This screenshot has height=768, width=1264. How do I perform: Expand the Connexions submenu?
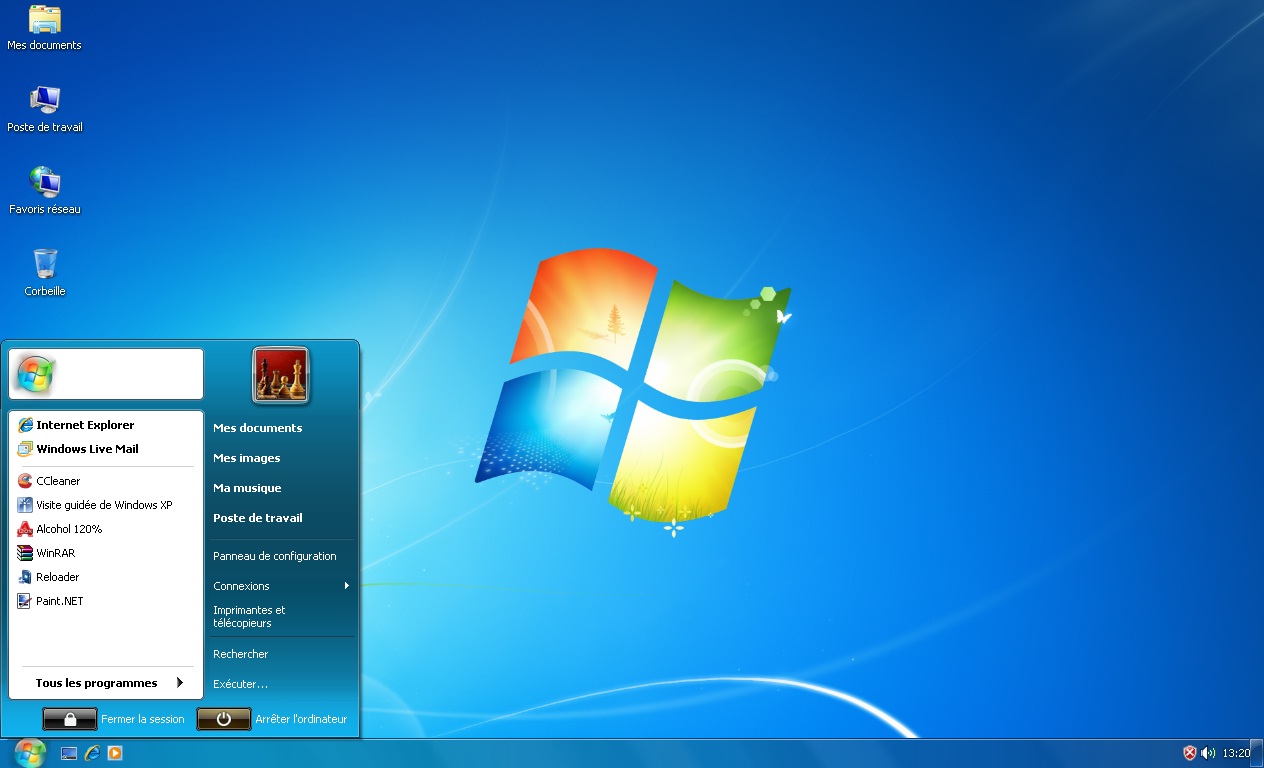pos(283,586)
